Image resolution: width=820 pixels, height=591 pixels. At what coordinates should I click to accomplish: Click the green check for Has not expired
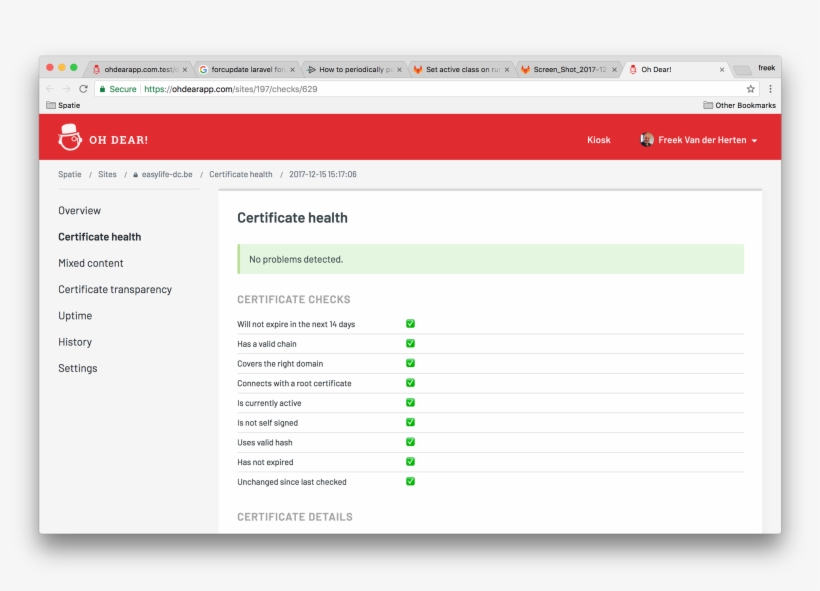click(x=410, y=462)
